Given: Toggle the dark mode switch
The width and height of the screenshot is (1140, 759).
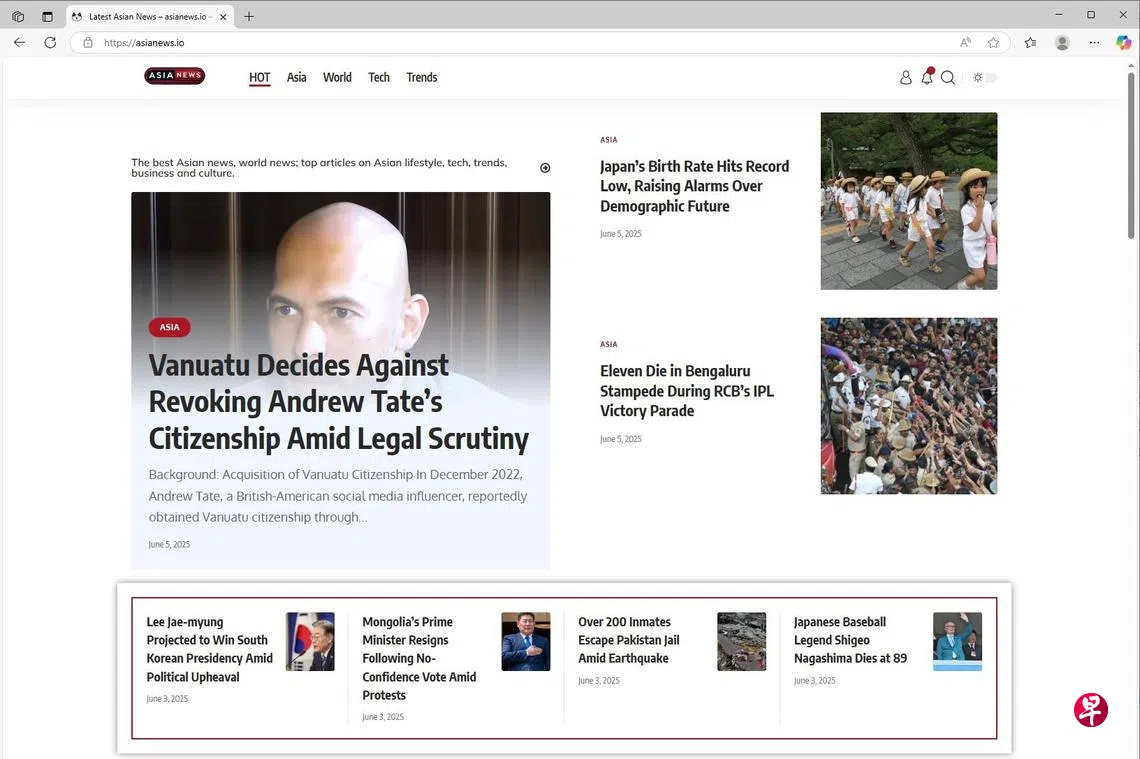Looking at the screenshot, I should point(985,78).
